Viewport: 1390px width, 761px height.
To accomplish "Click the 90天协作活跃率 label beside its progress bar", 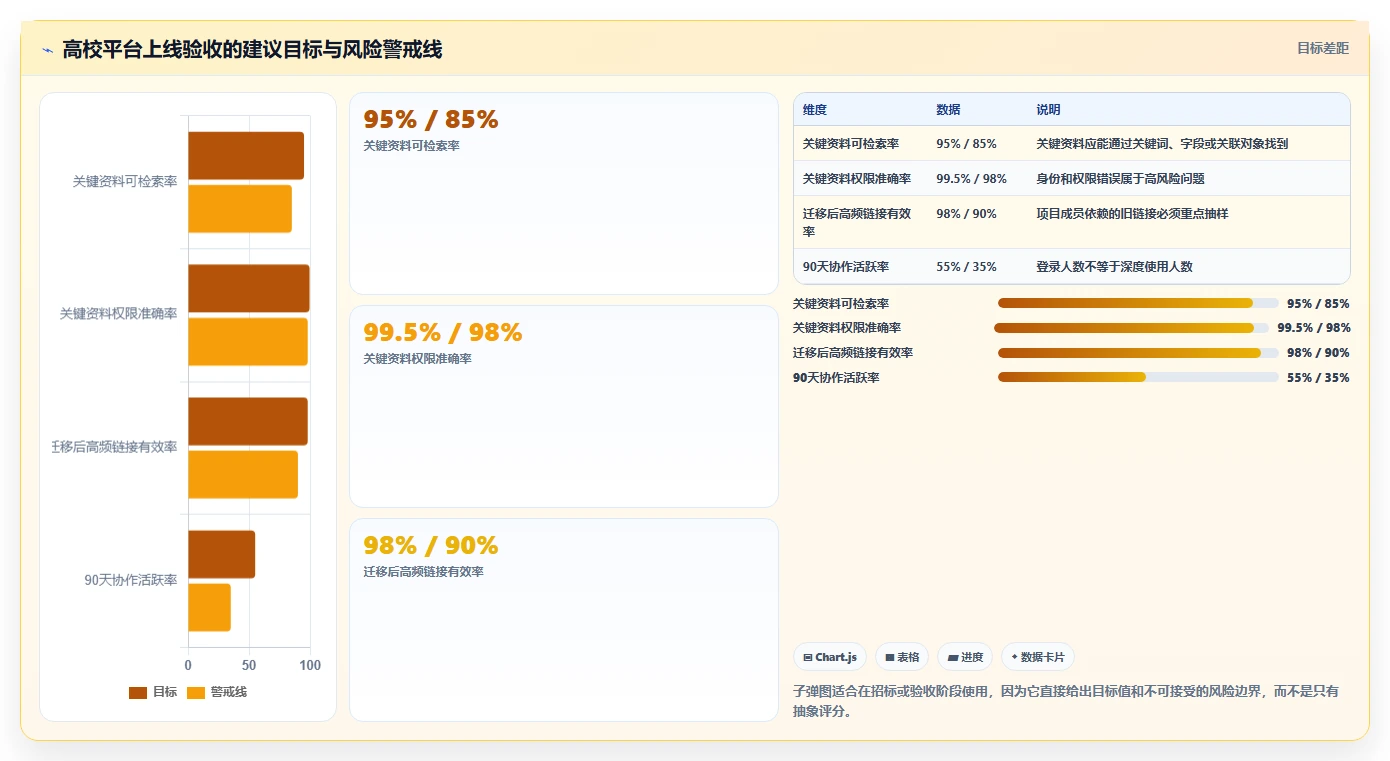I will (836, 378).
